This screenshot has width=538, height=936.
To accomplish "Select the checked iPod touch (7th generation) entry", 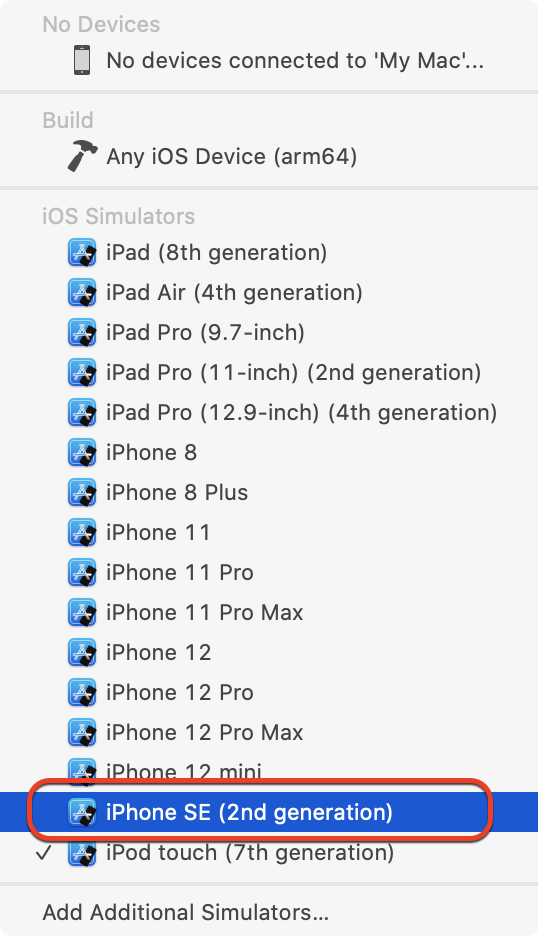I will [x=269, y=852].
